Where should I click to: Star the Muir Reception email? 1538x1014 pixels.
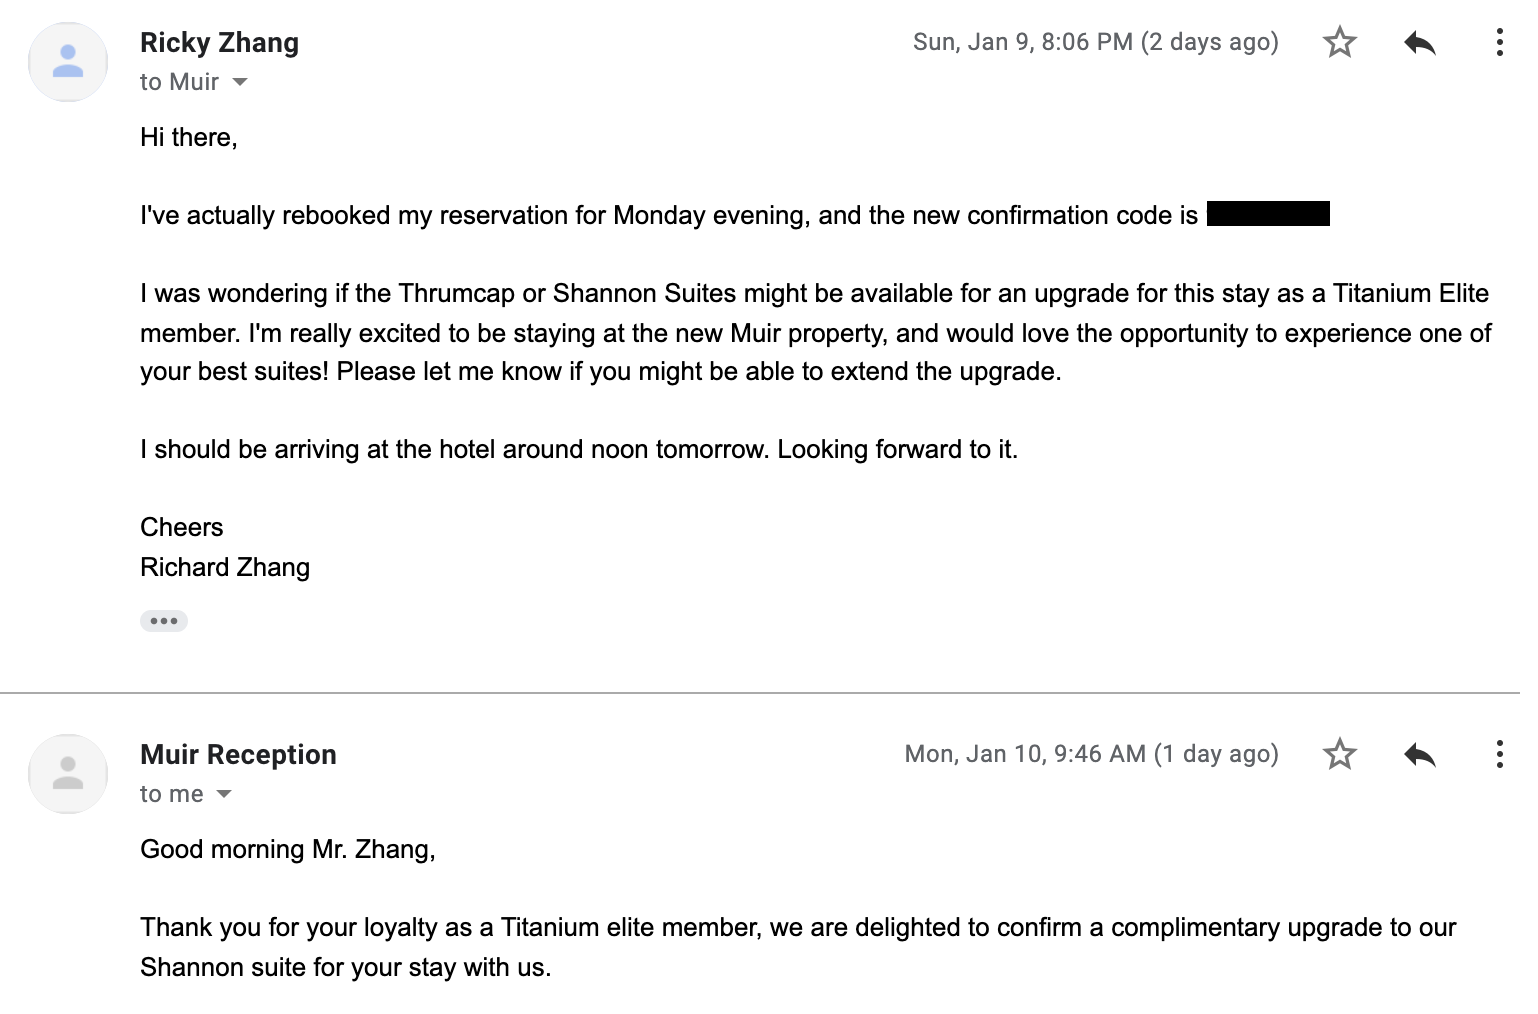click(x=1339, y=754)
